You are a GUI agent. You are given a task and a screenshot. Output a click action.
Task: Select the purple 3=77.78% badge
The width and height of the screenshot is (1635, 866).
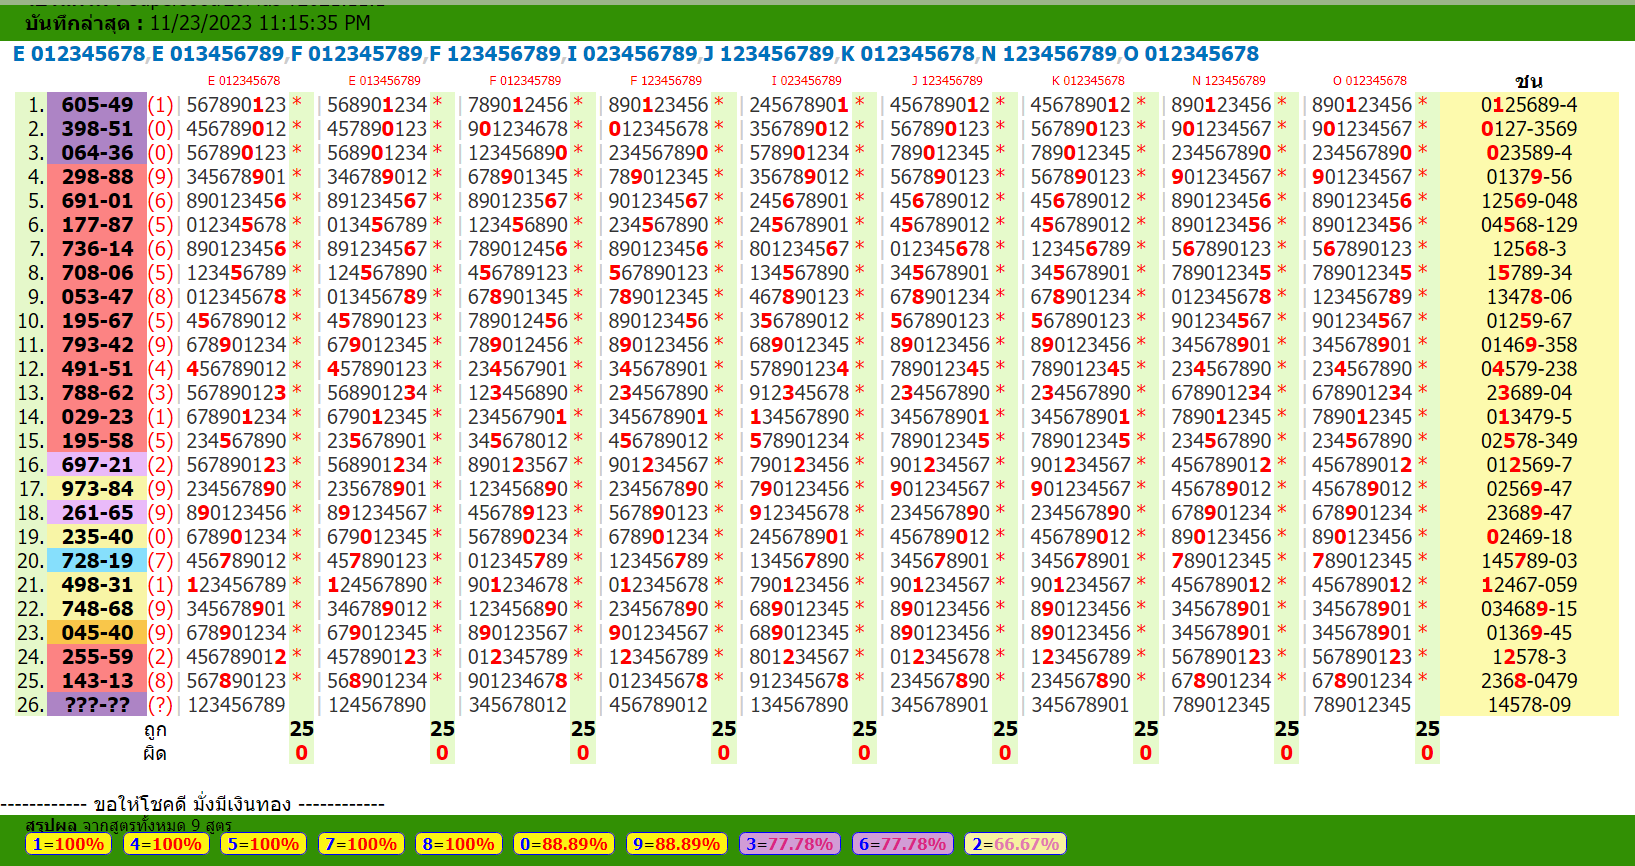pyautogui.click(x=790, y=844)
